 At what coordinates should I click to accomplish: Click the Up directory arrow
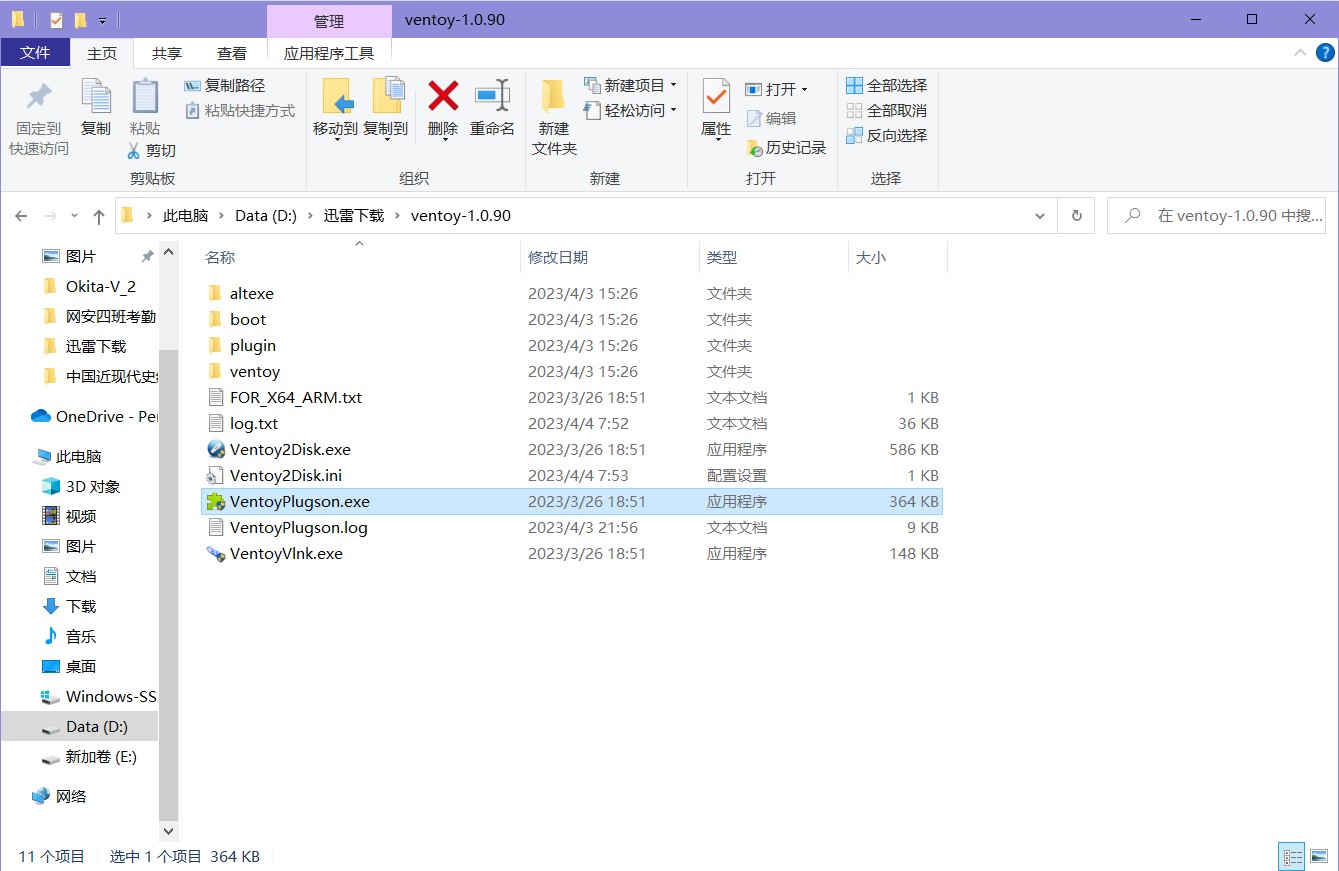(x=98, y=216)
